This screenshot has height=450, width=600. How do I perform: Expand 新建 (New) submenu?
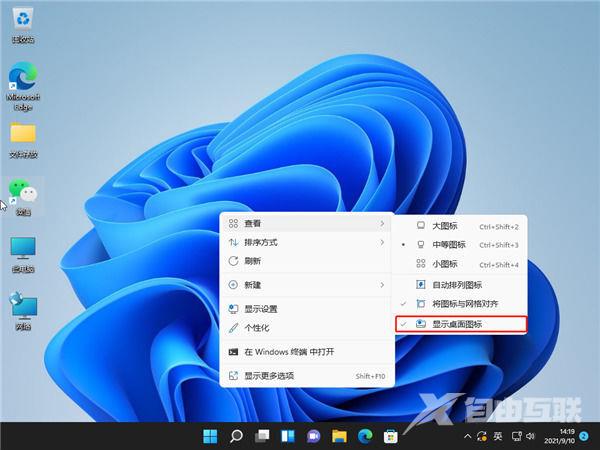coord(307,285)
